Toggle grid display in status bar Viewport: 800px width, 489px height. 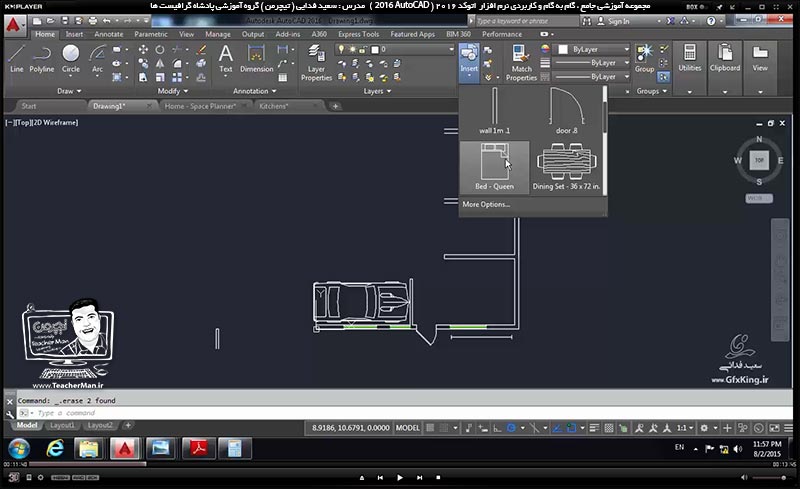(x=431, y=428)
